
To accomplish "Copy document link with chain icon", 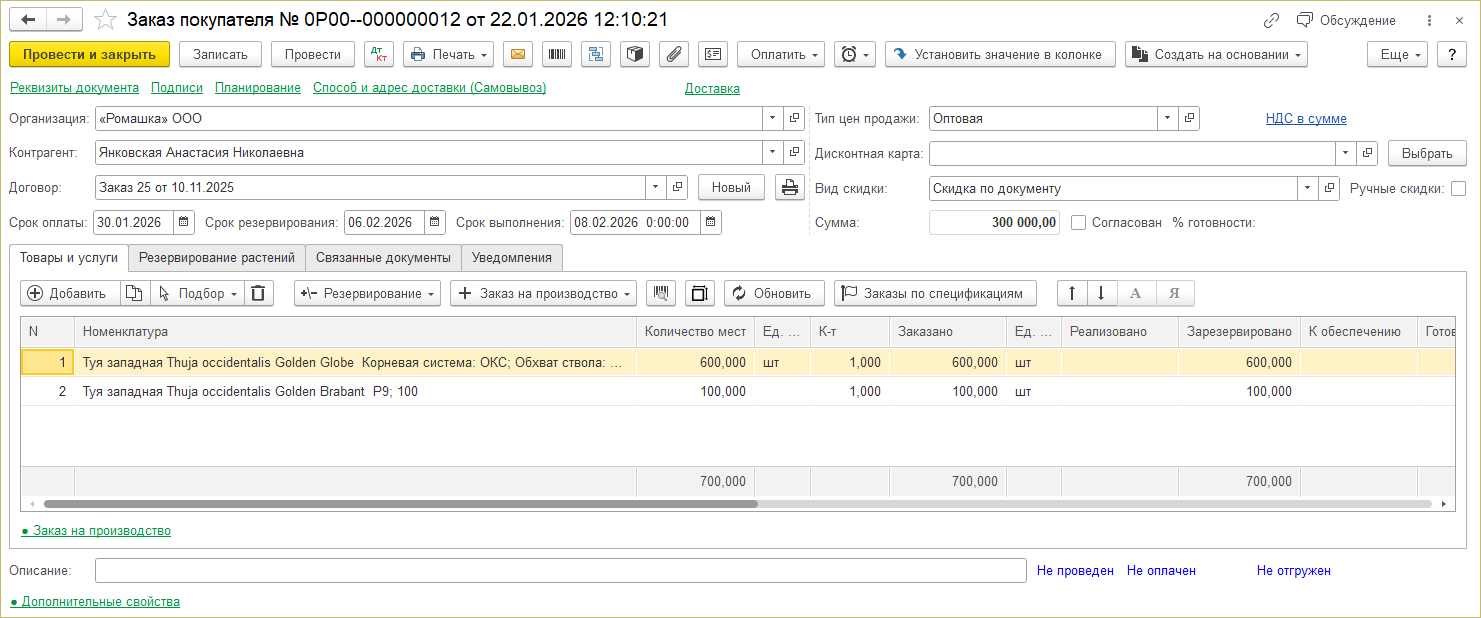I will [x=1271, y=20].
